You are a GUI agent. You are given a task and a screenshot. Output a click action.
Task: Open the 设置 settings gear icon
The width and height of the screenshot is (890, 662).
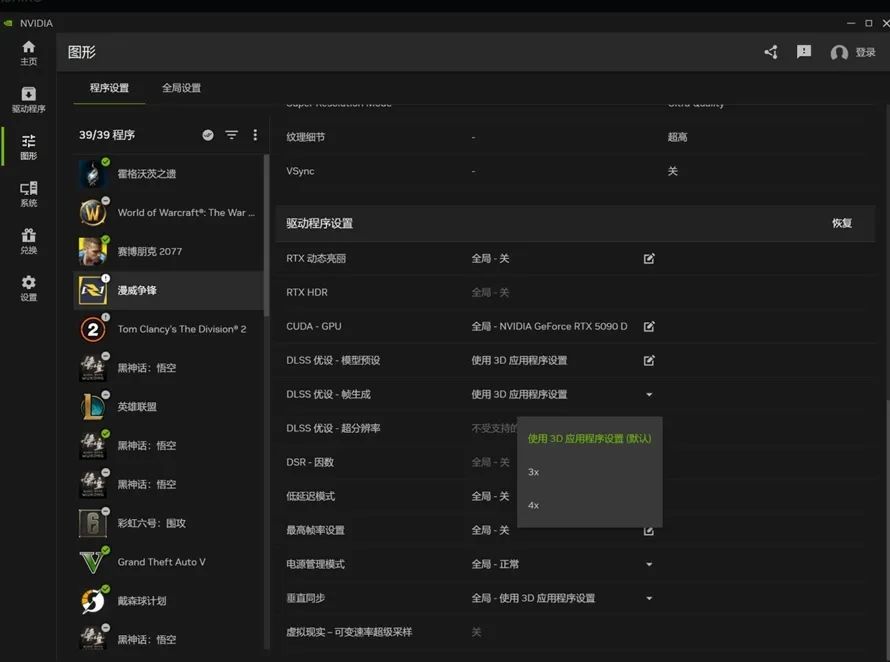tap(28, 288)
